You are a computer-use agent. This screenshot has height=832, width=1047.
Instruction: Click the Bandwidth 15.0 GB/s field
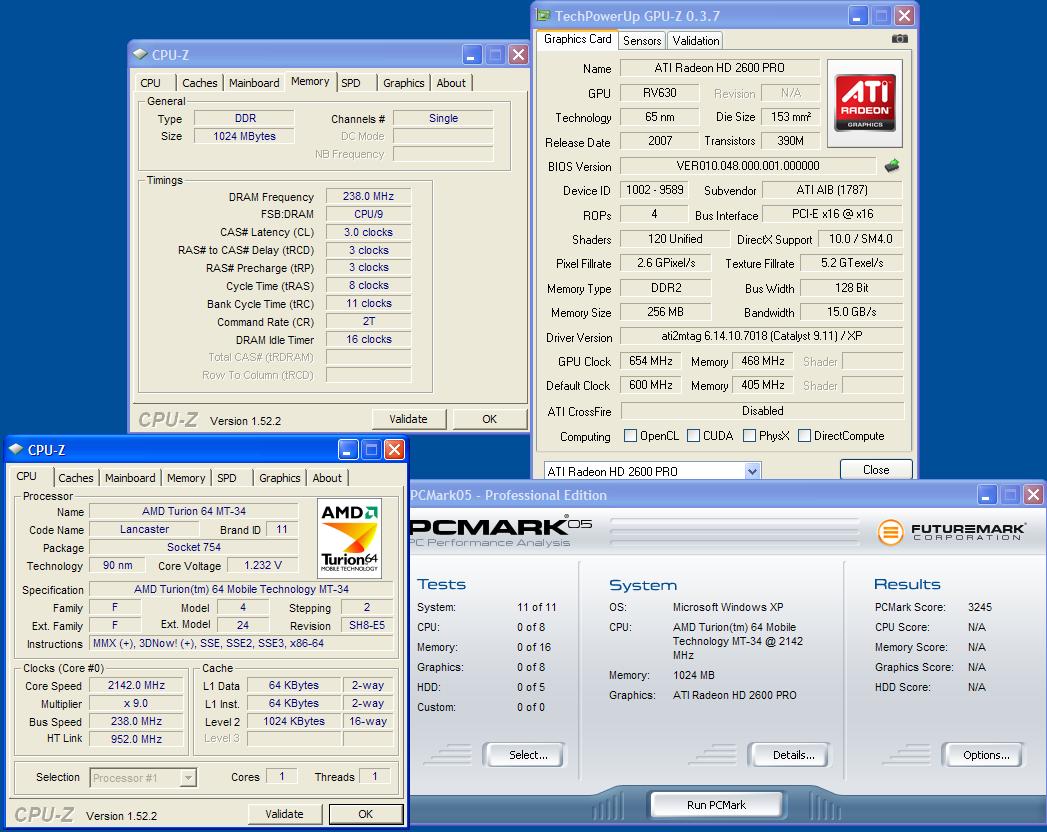851,312
